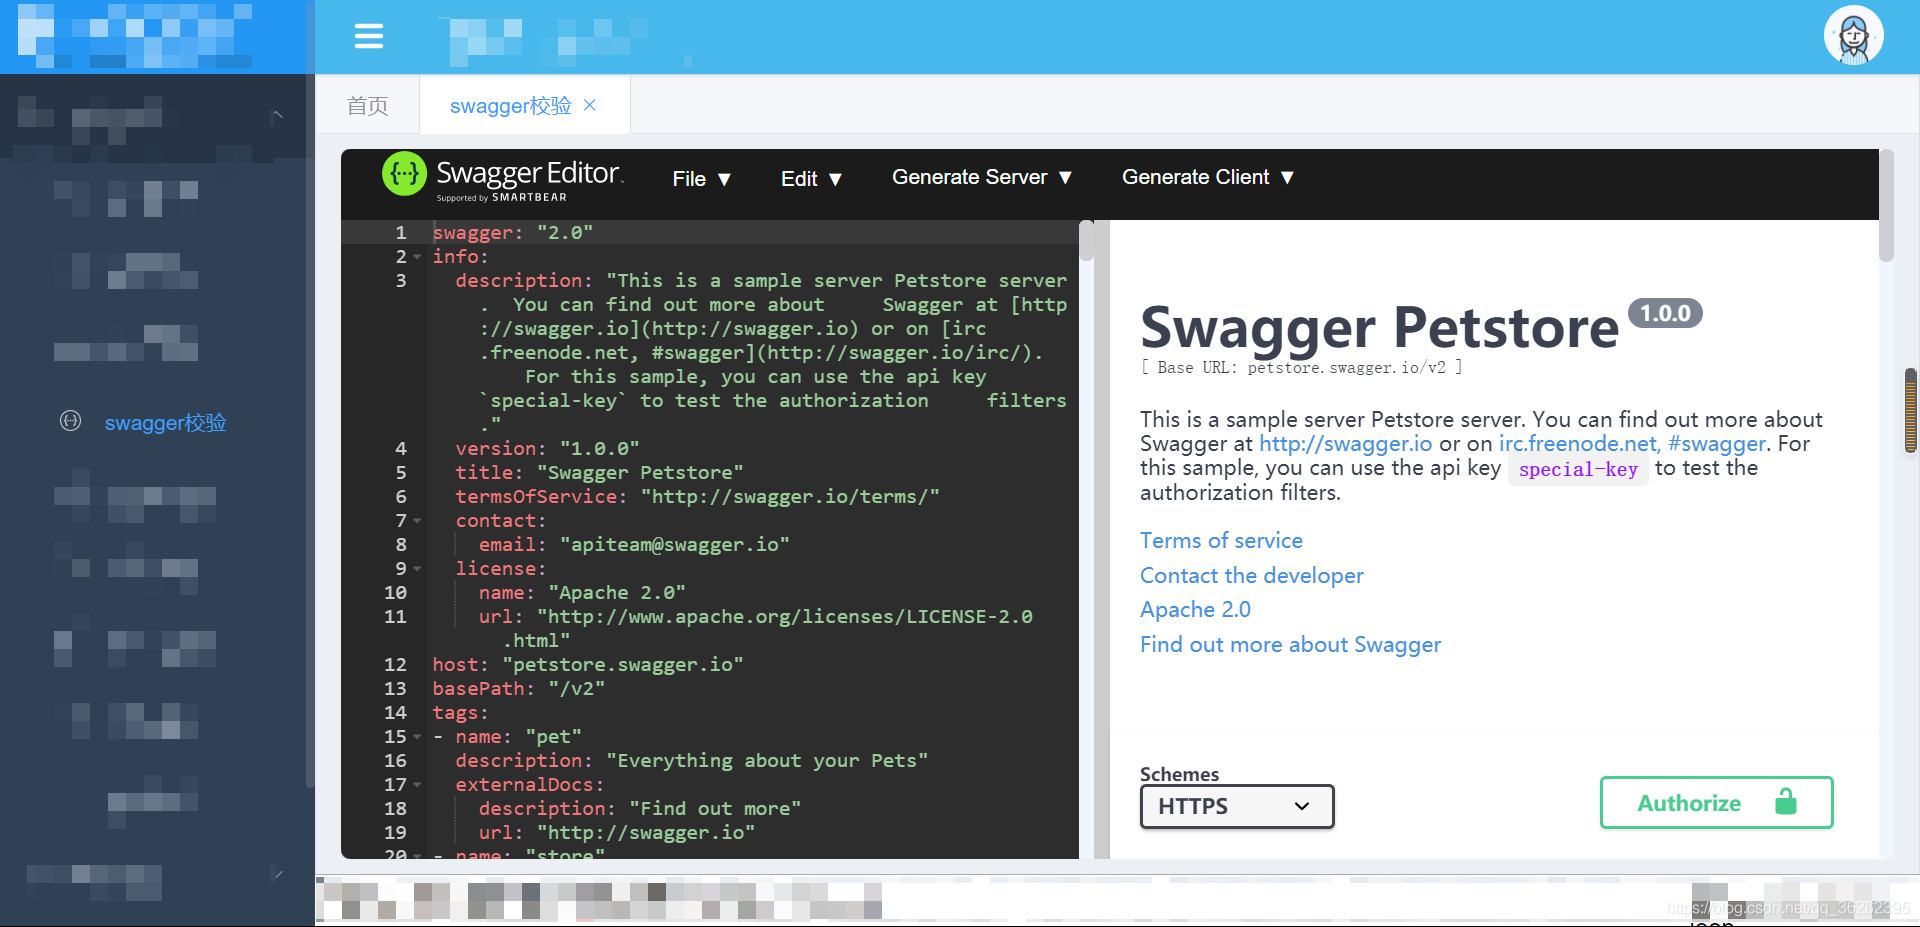Click Find out more about Swagger

coord(1290,644)
